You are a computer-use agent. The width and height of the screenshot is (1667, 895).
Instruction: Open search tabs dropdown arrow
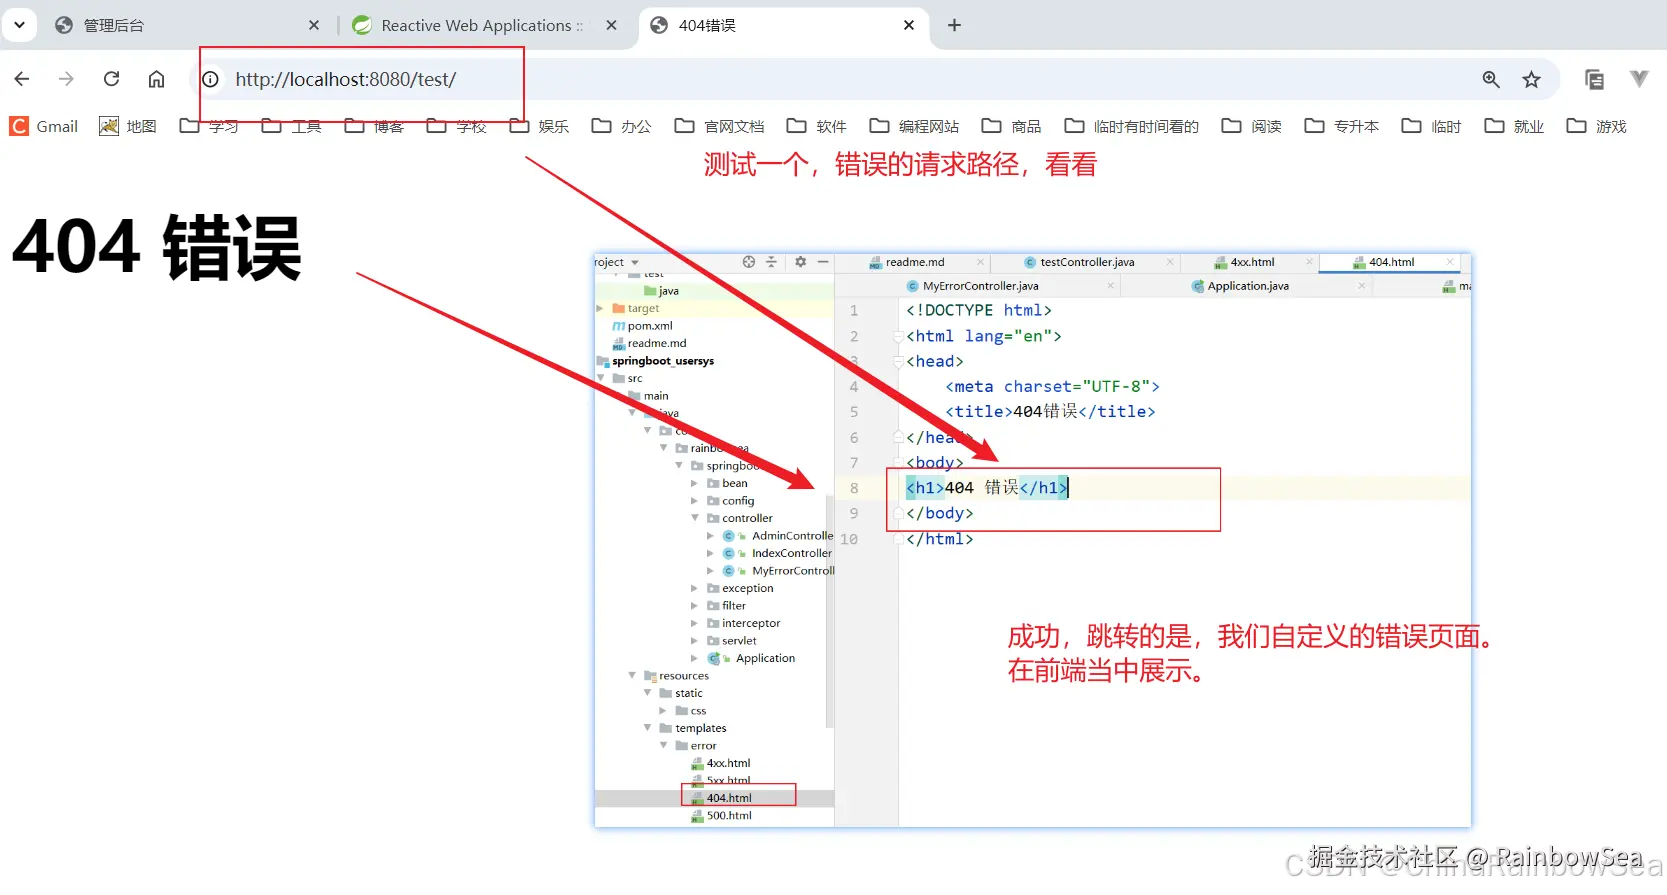point(19,25)
